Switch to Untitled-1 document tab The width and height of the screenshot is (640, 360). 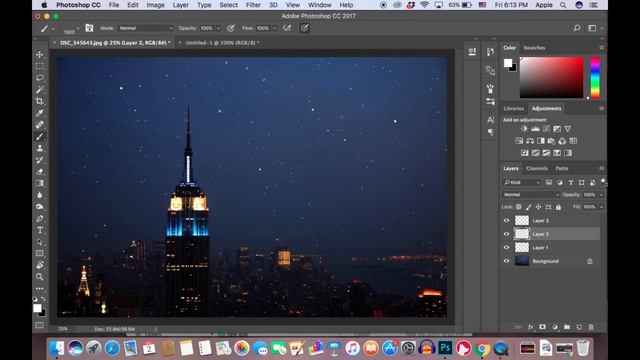click(x=222, y=42)
